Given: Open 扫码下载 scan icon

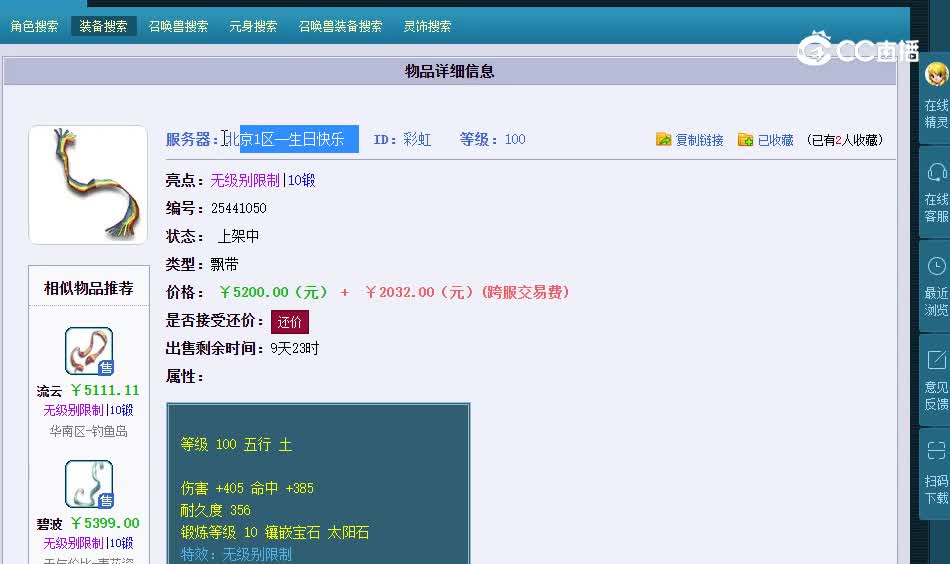Looking at the screenshot, I should click(x=937, y=451).
